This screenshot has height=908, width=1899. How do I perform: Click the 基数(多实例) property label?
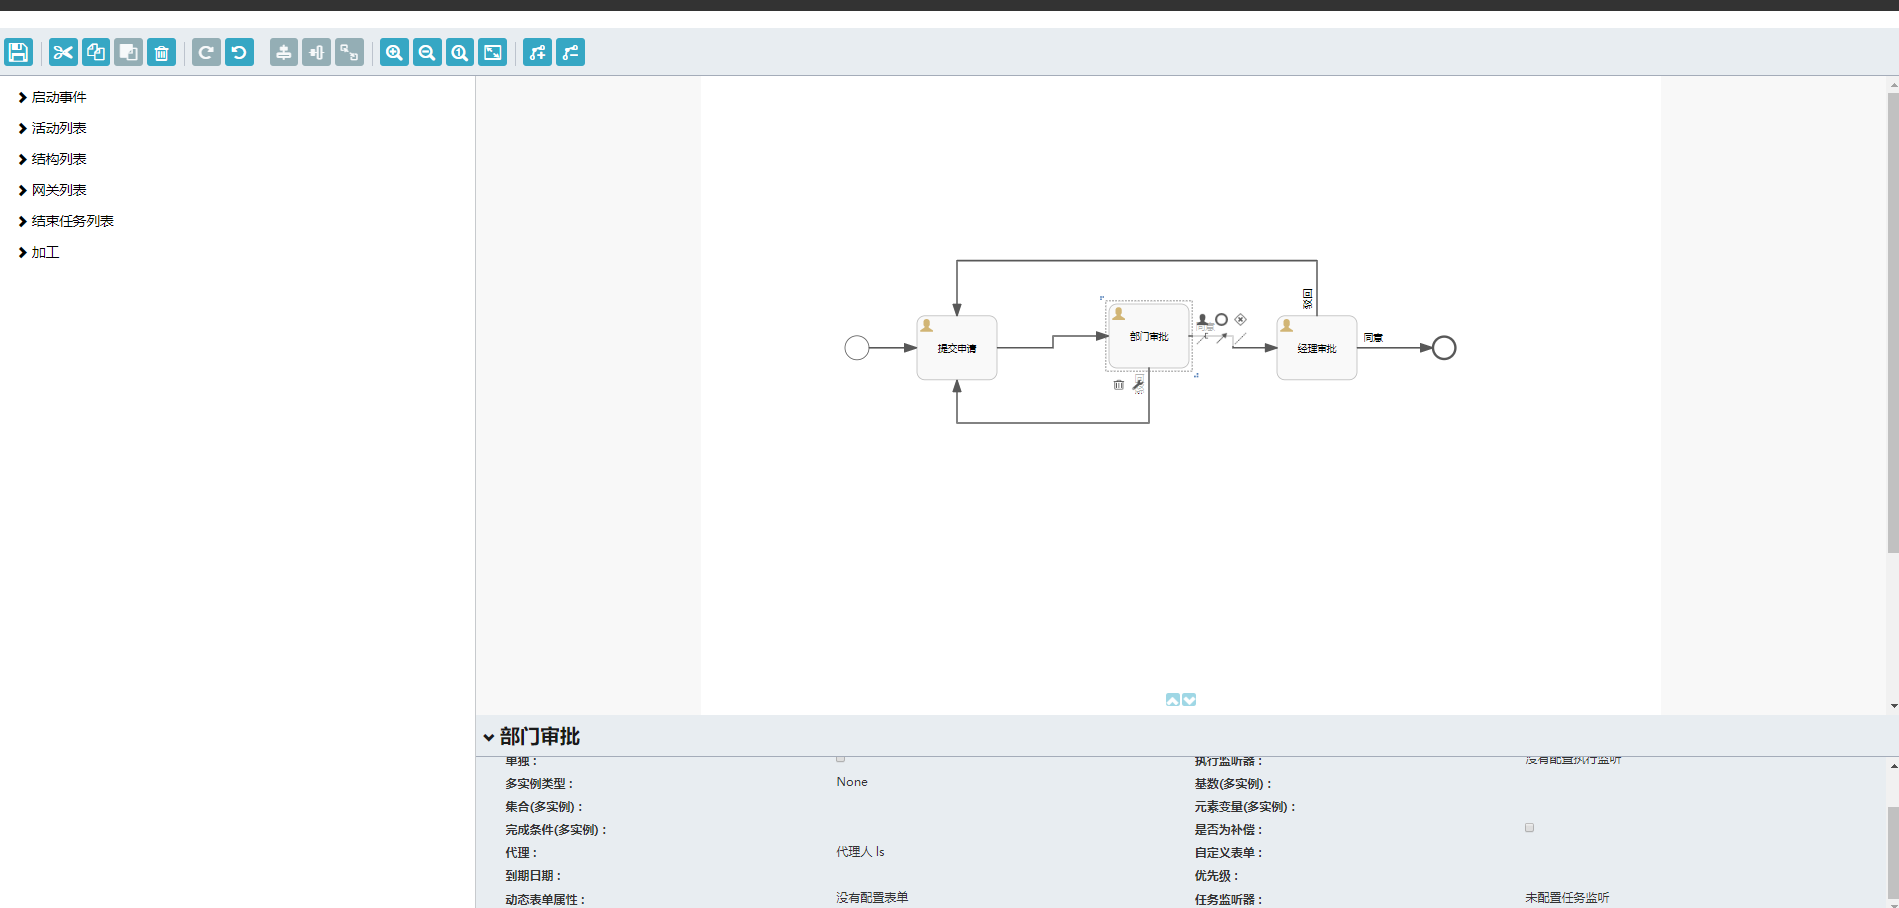pyautogui.click(x=1233, y=784)
